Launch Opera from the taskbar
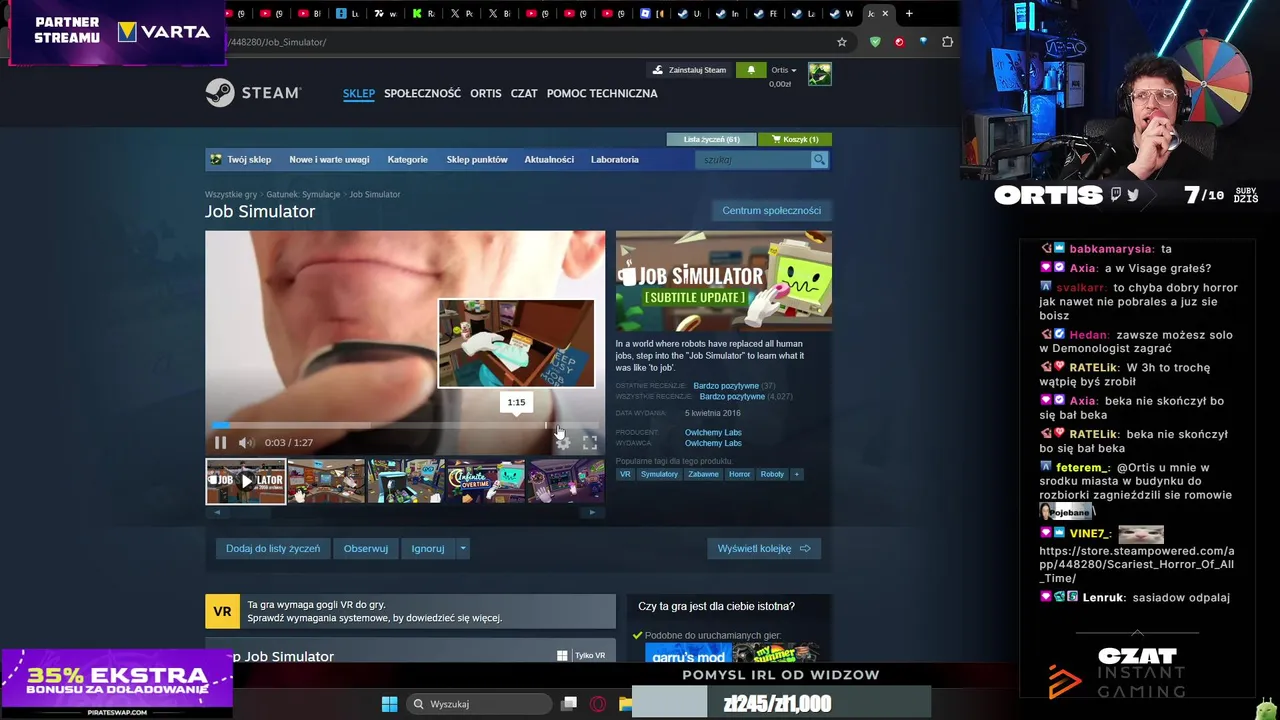 coord(598,704)
